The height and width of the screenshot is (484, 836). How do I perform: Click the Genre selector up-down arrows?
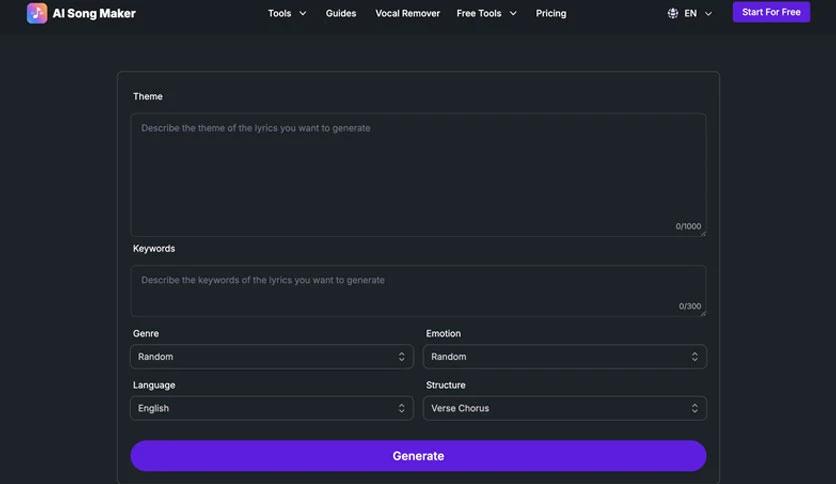(x=402, y=357)
